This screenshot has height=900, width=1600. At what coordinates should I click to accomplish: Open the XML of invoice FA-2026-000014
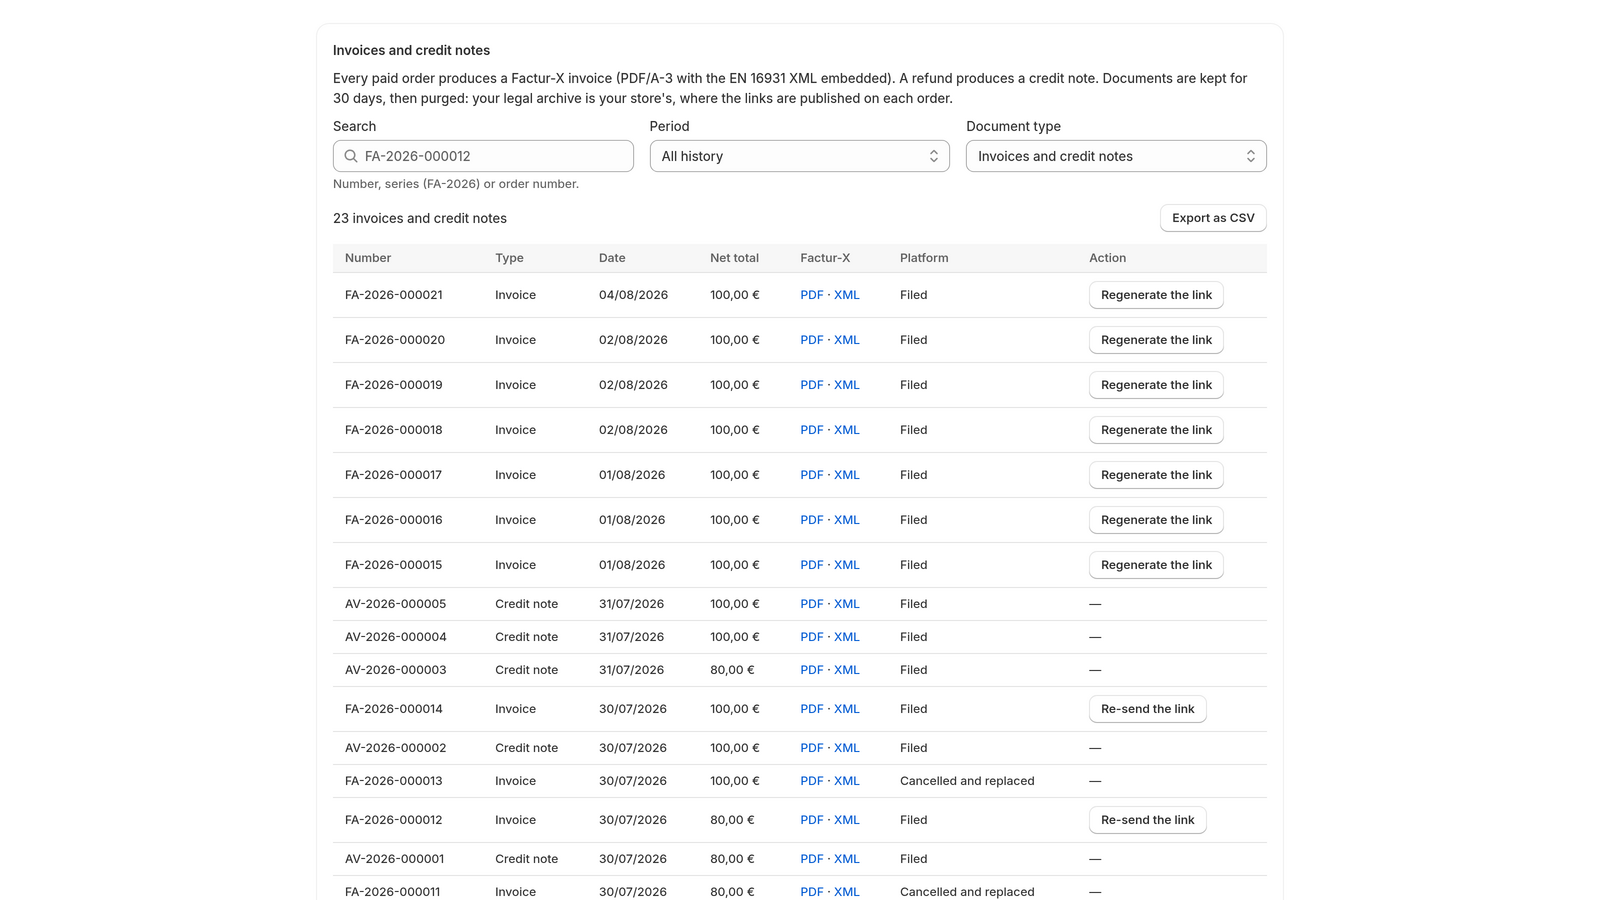846,709
